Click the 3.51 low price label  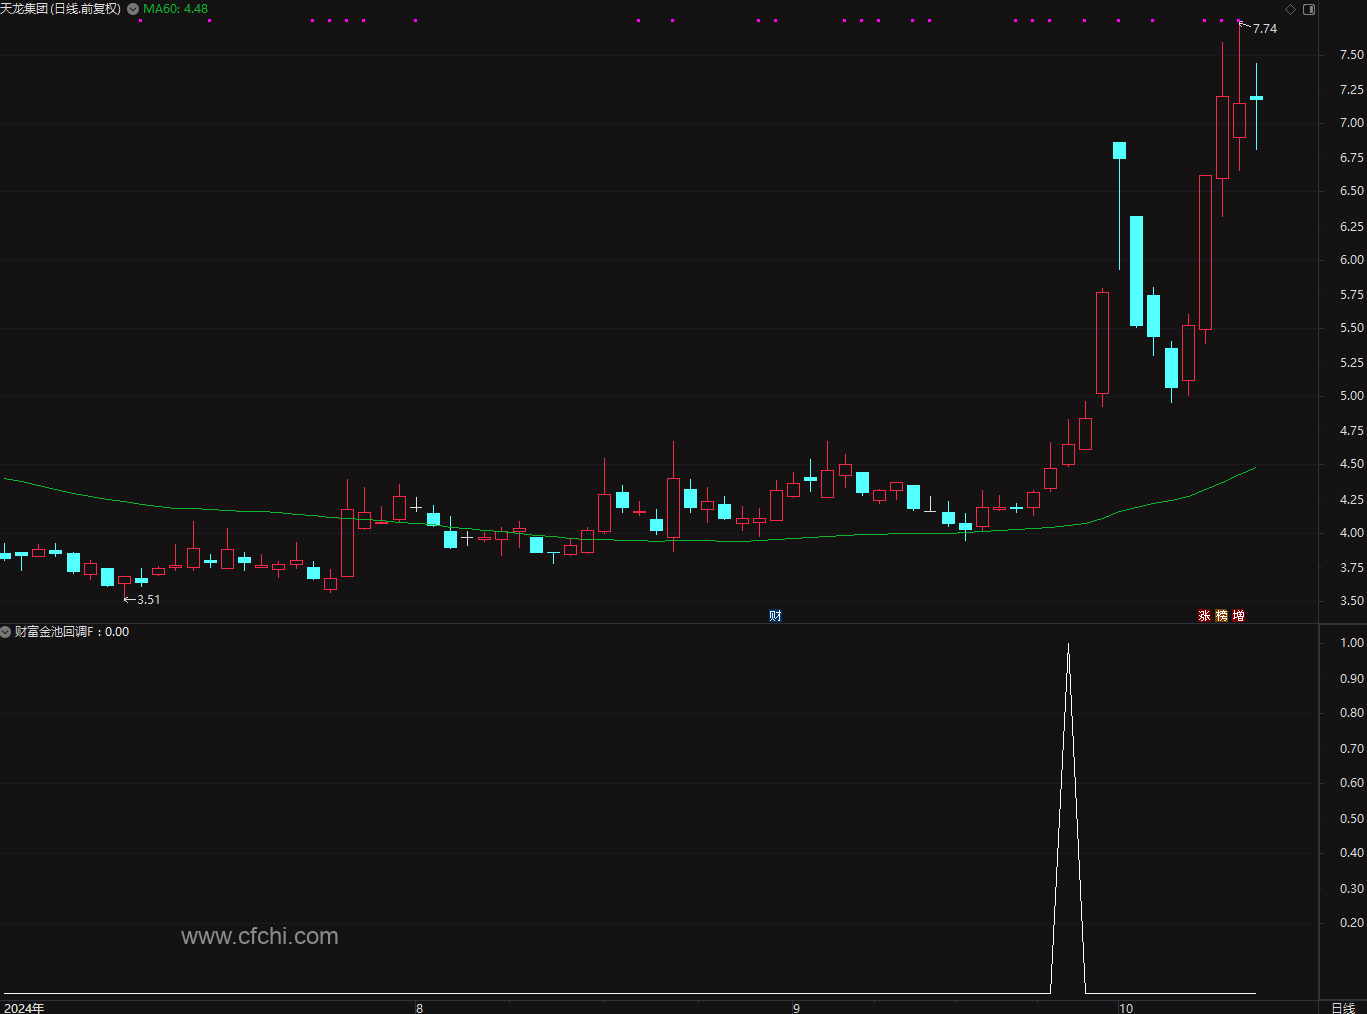148,600
